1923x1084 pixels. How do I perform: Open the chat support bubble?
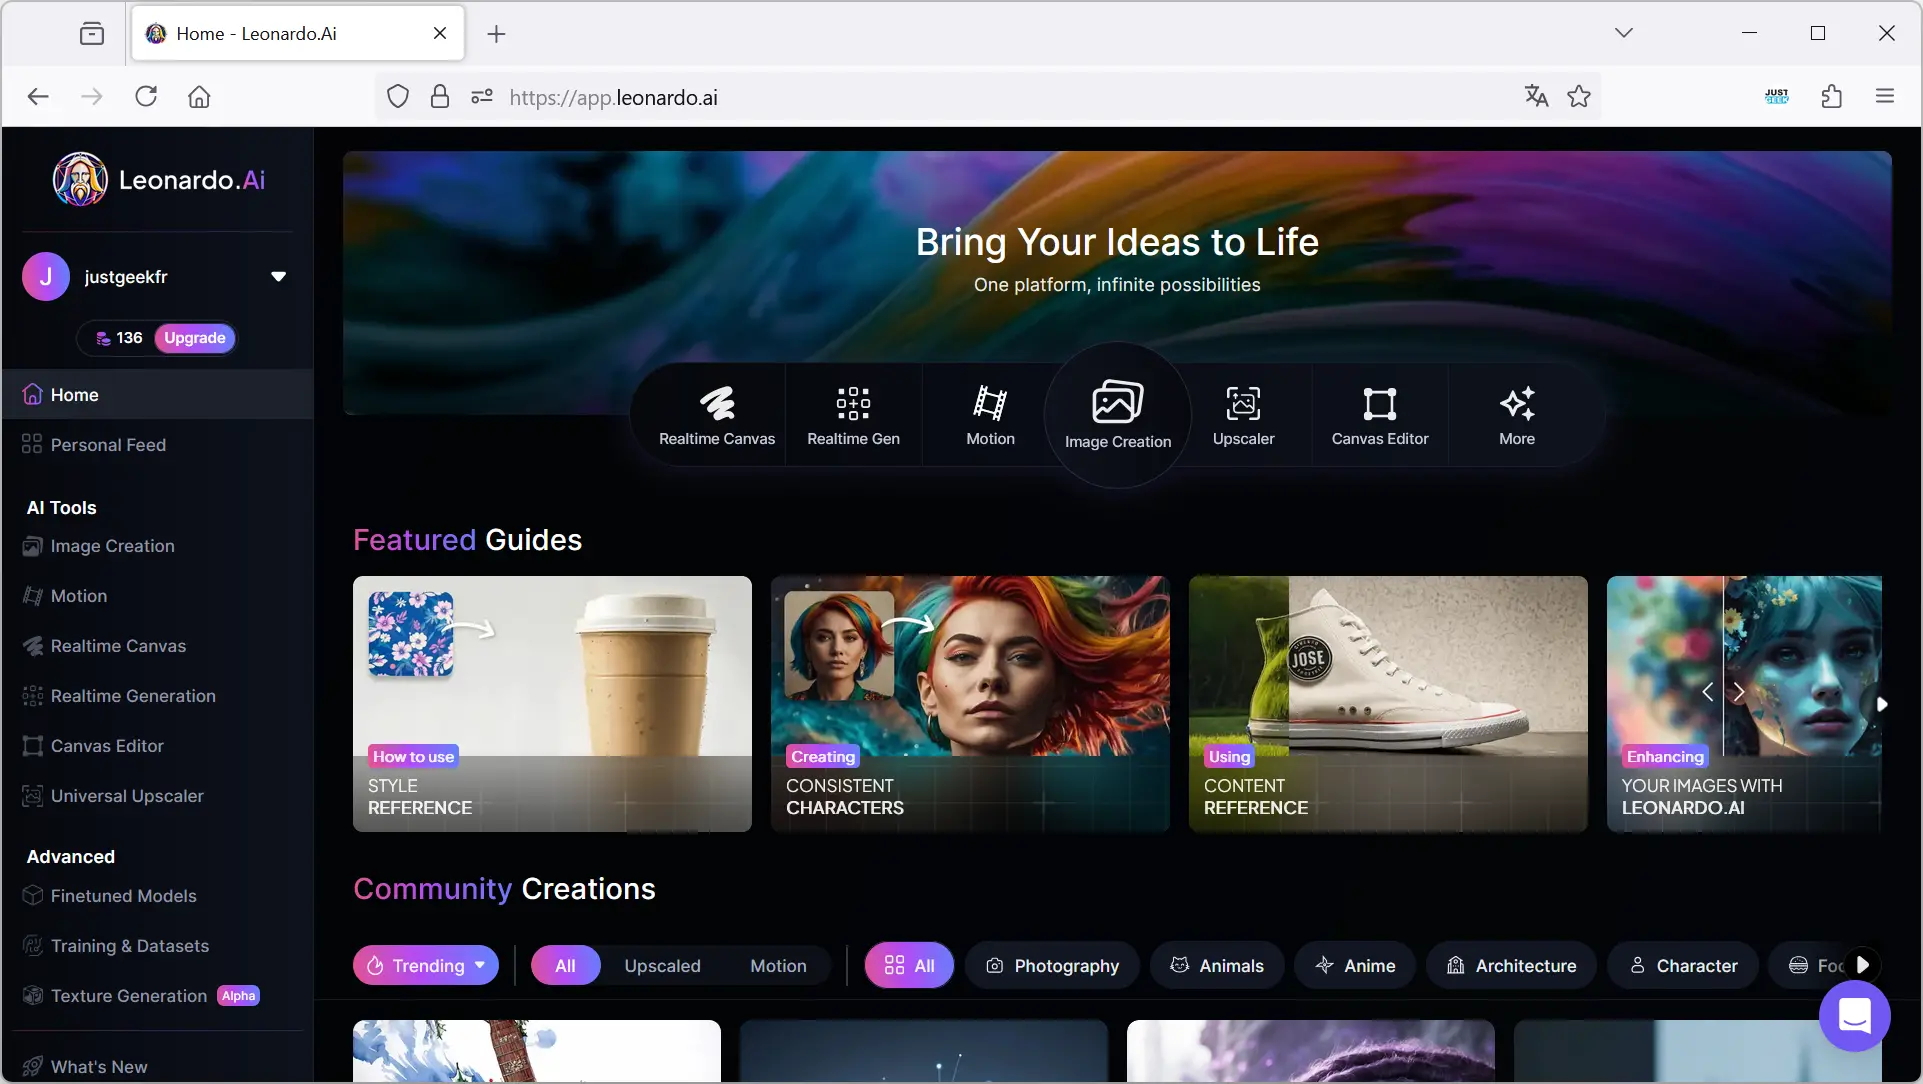[x=1854, y=1016]
